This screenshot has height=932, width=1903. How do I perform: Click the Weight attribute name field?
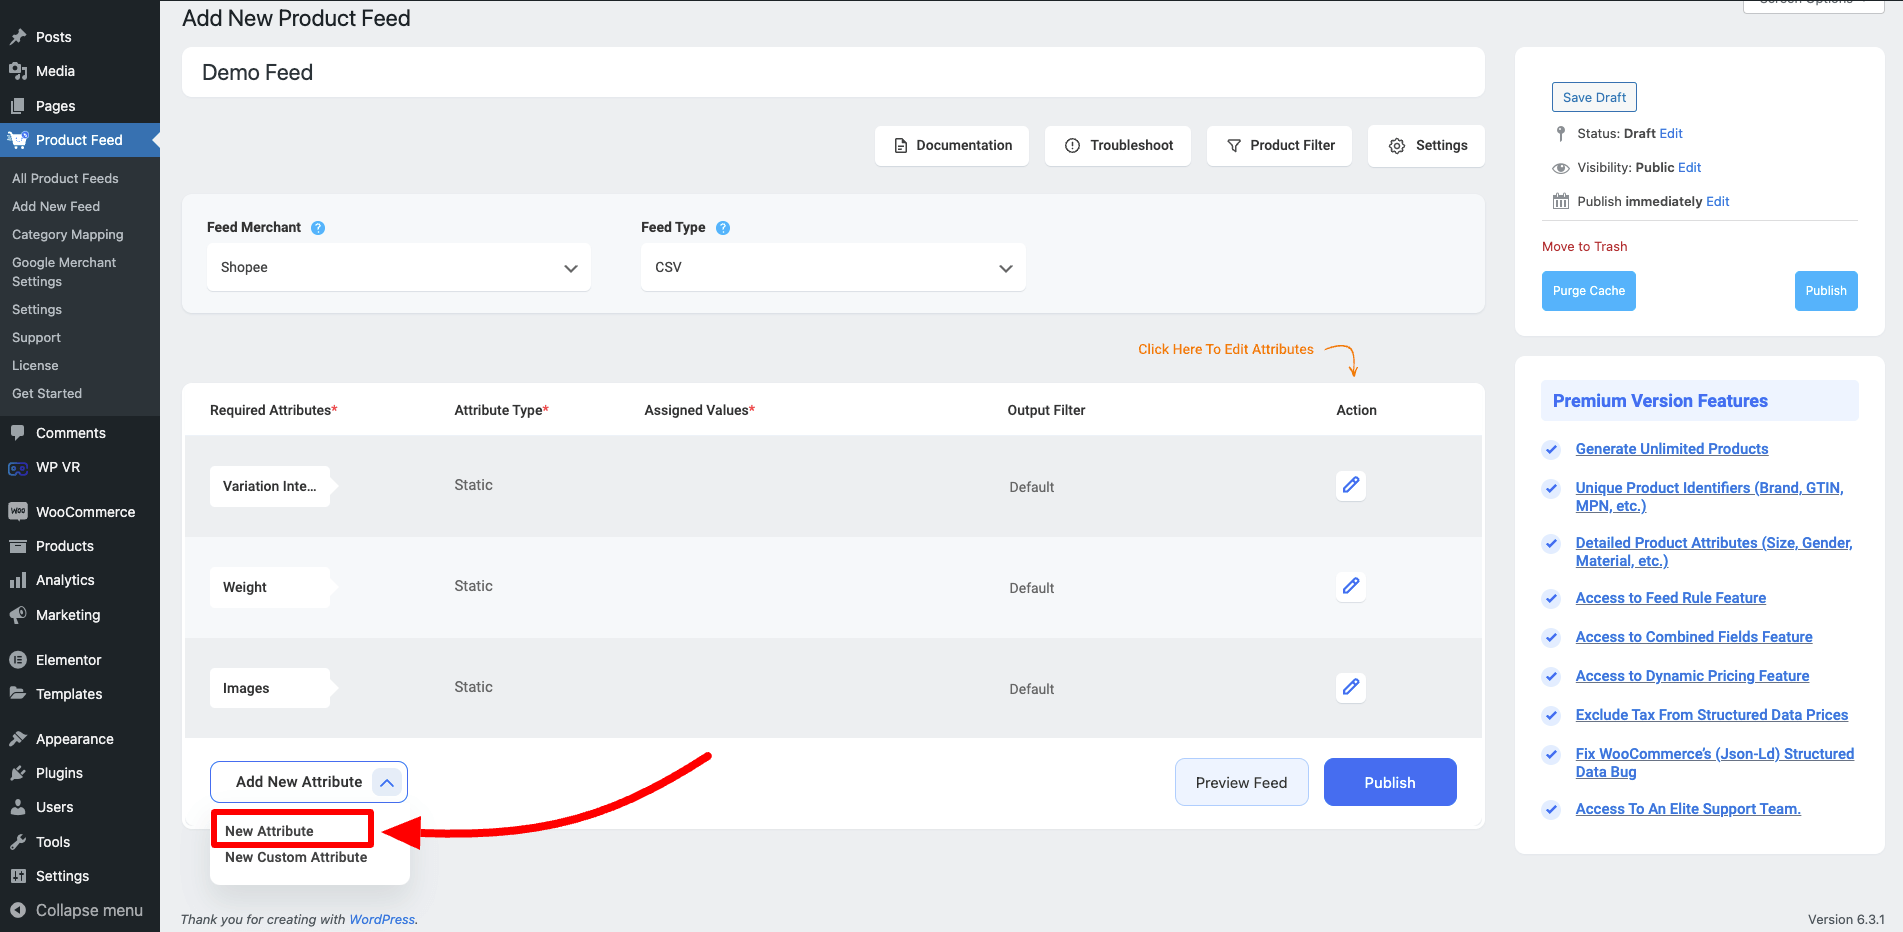point(270,587)
